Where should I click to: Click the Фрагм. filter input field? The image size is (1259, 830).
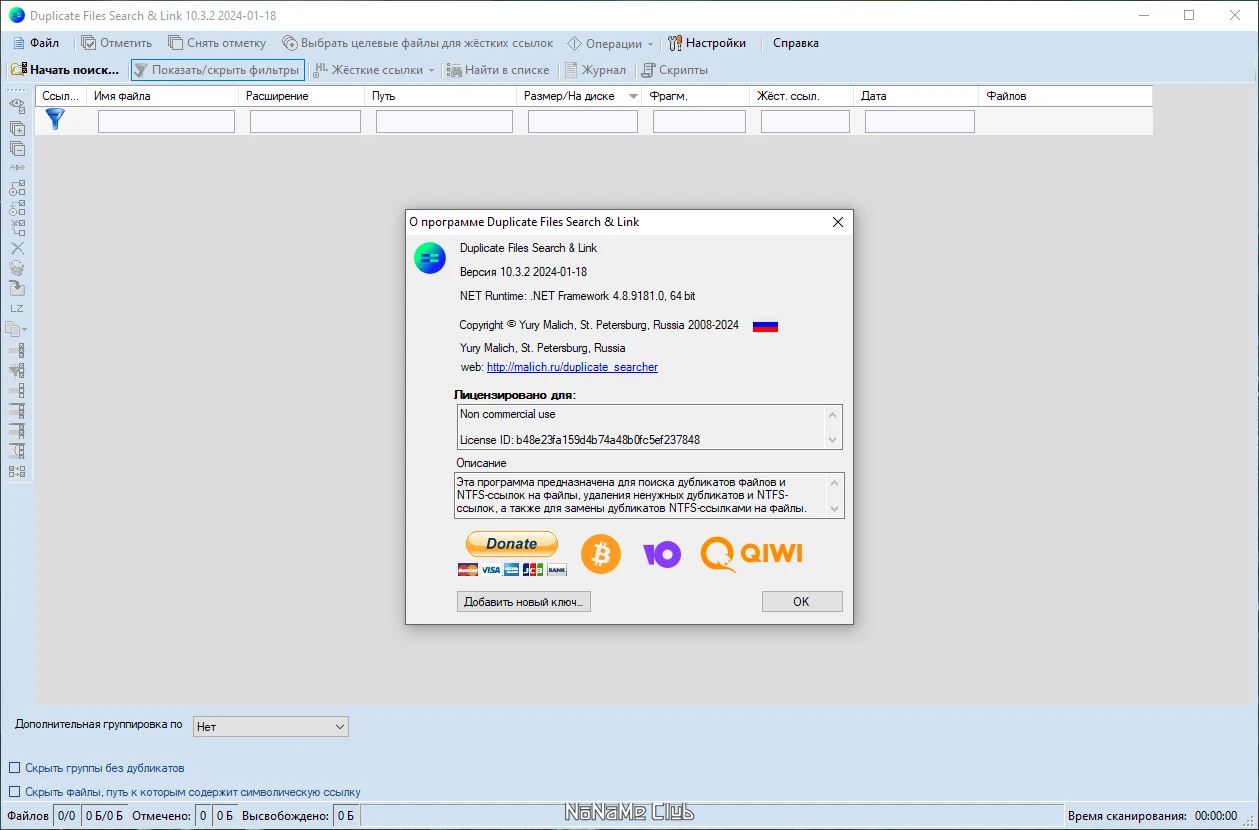pyautogui.click(x=699, y=121)
